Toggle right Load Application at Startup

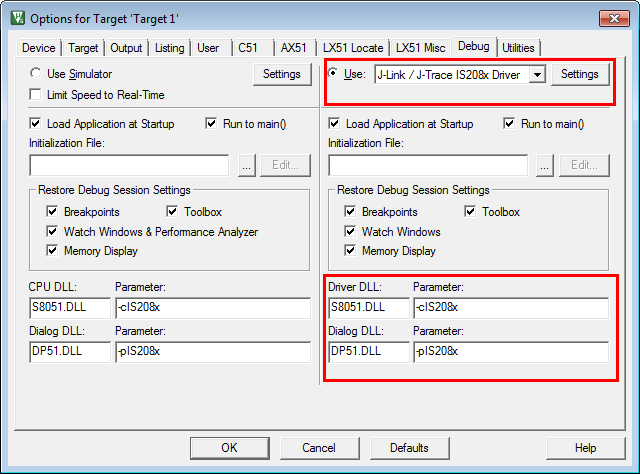(x=334, y=124)
